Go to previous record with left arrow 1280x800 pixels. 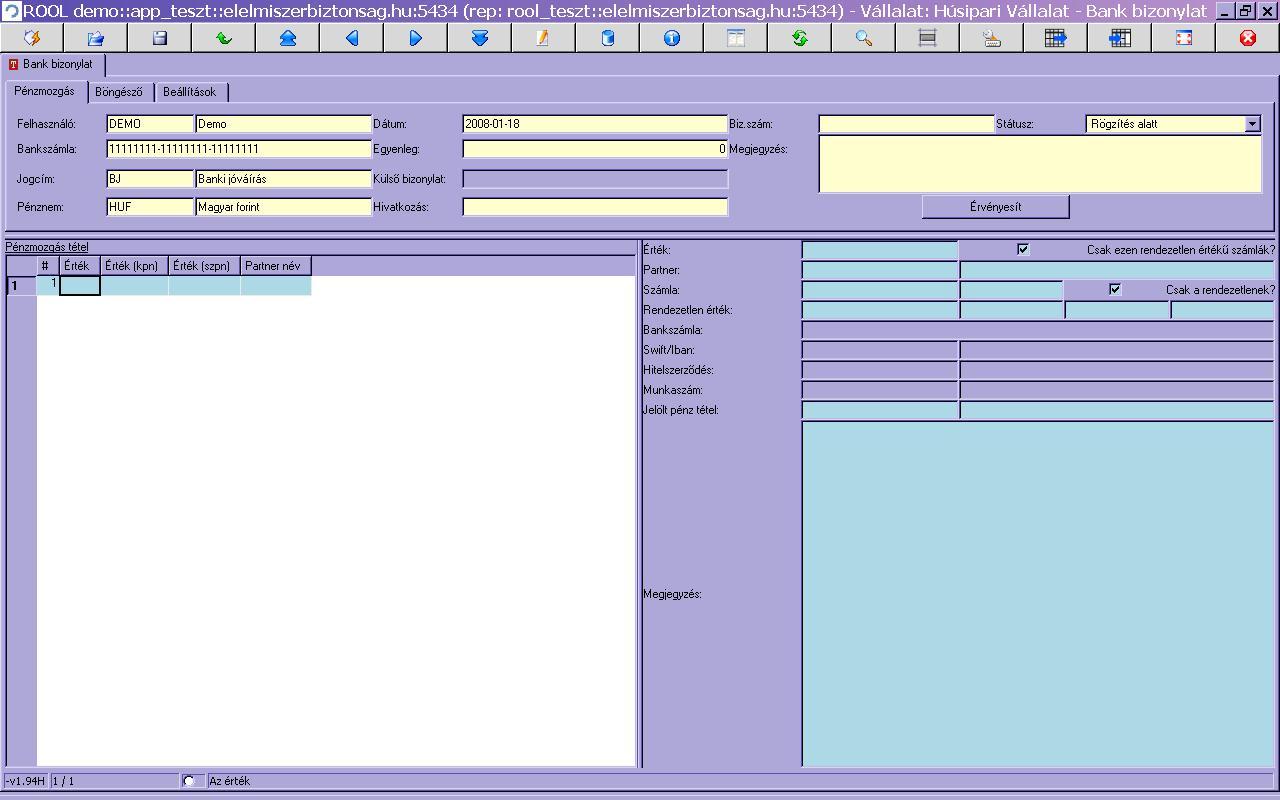[352, 38]
